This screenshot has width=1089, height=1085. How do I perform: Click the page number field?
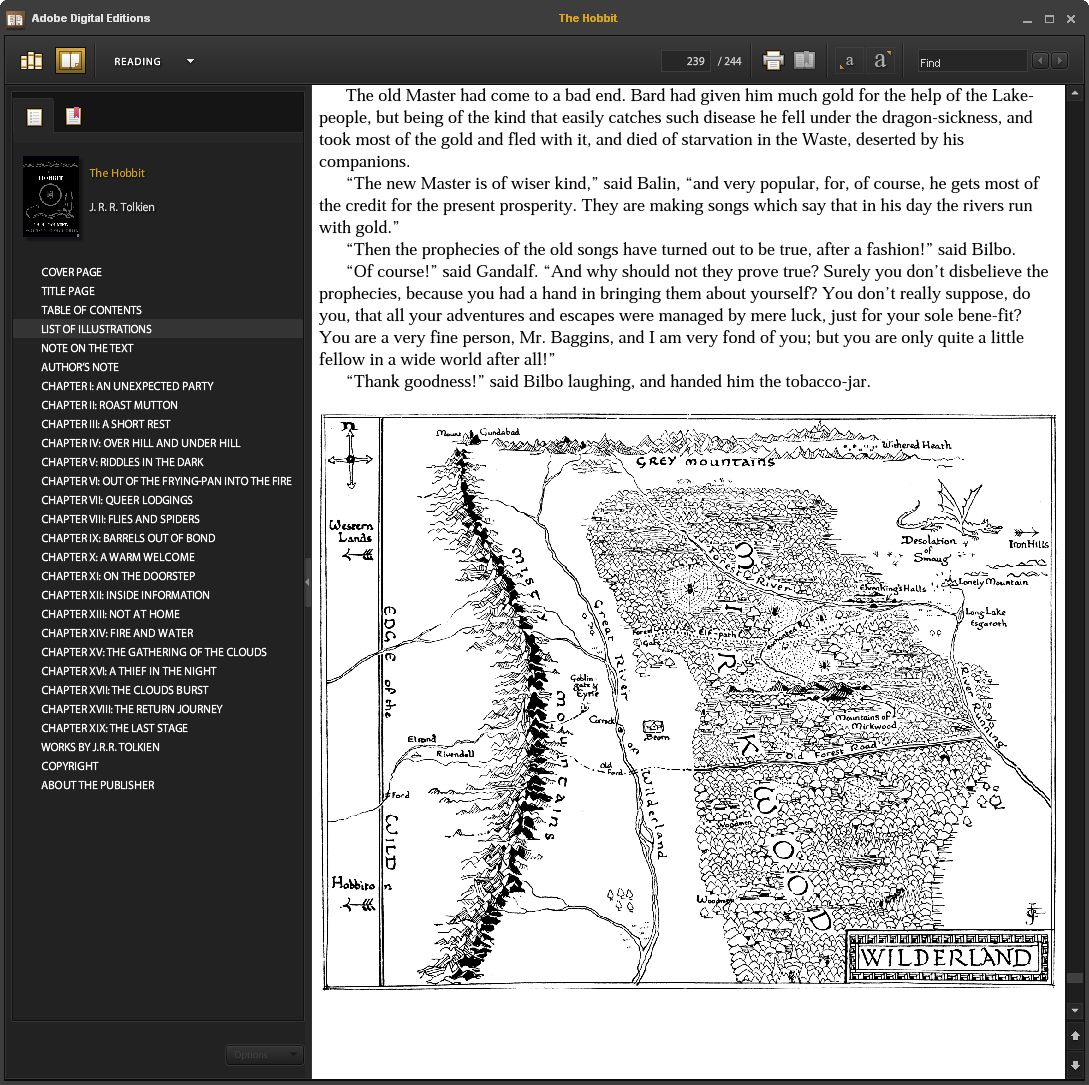click(x=685, y=61)
